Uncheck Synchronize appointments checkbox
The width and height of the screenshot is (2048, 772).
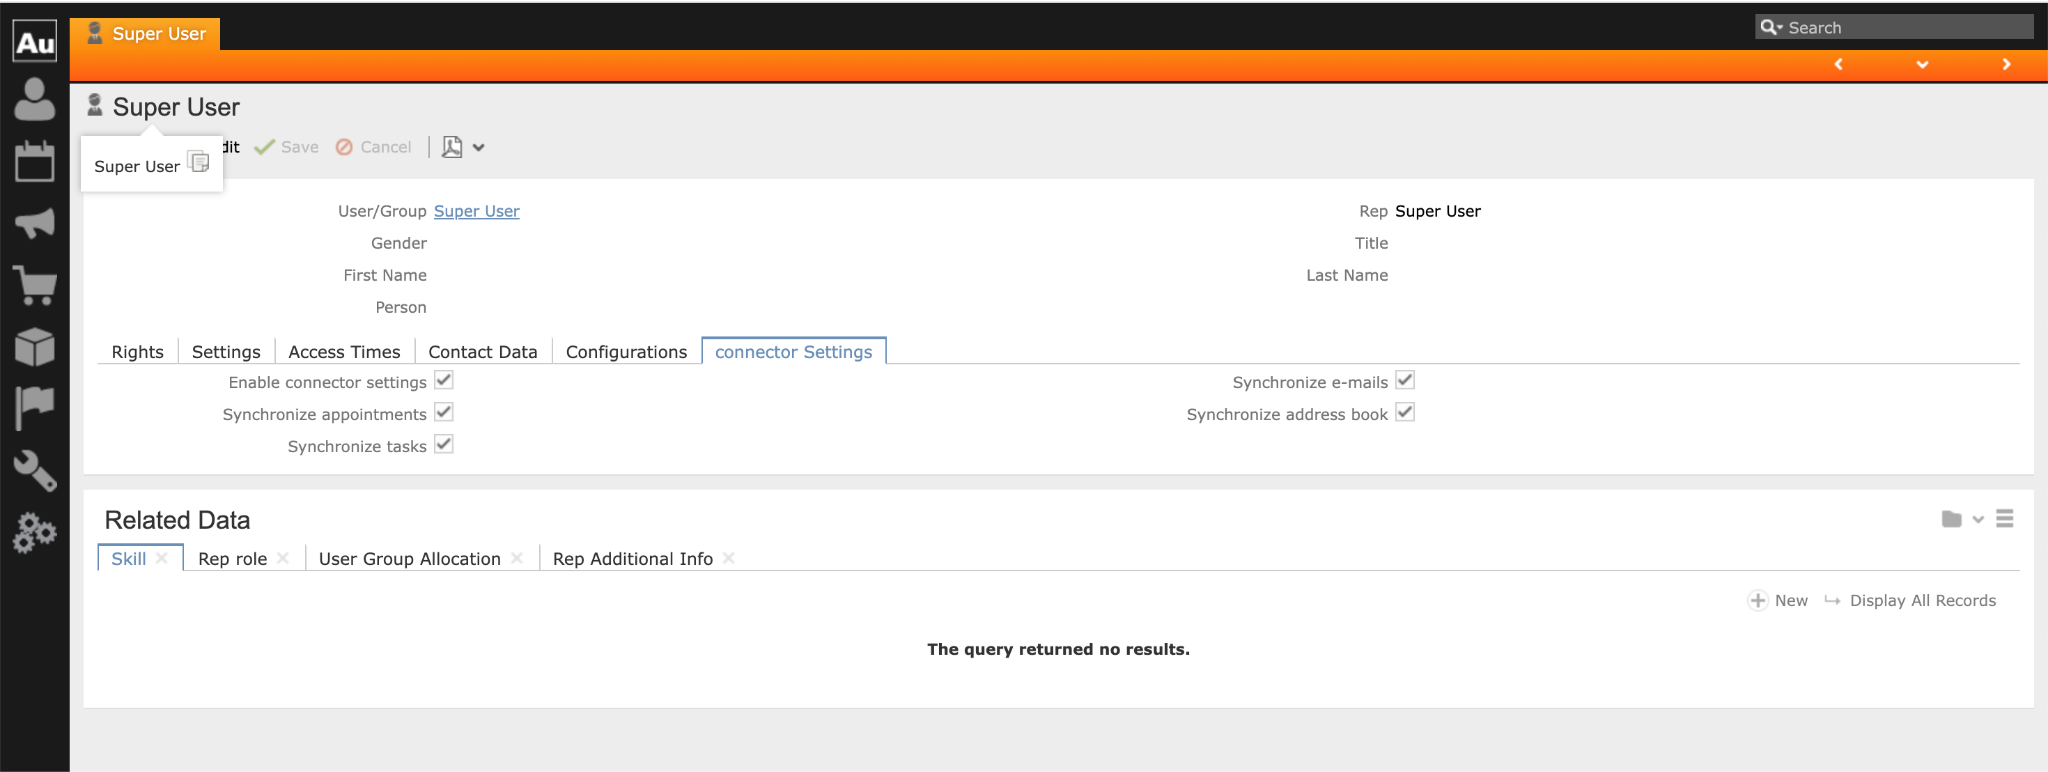[444, 413]
